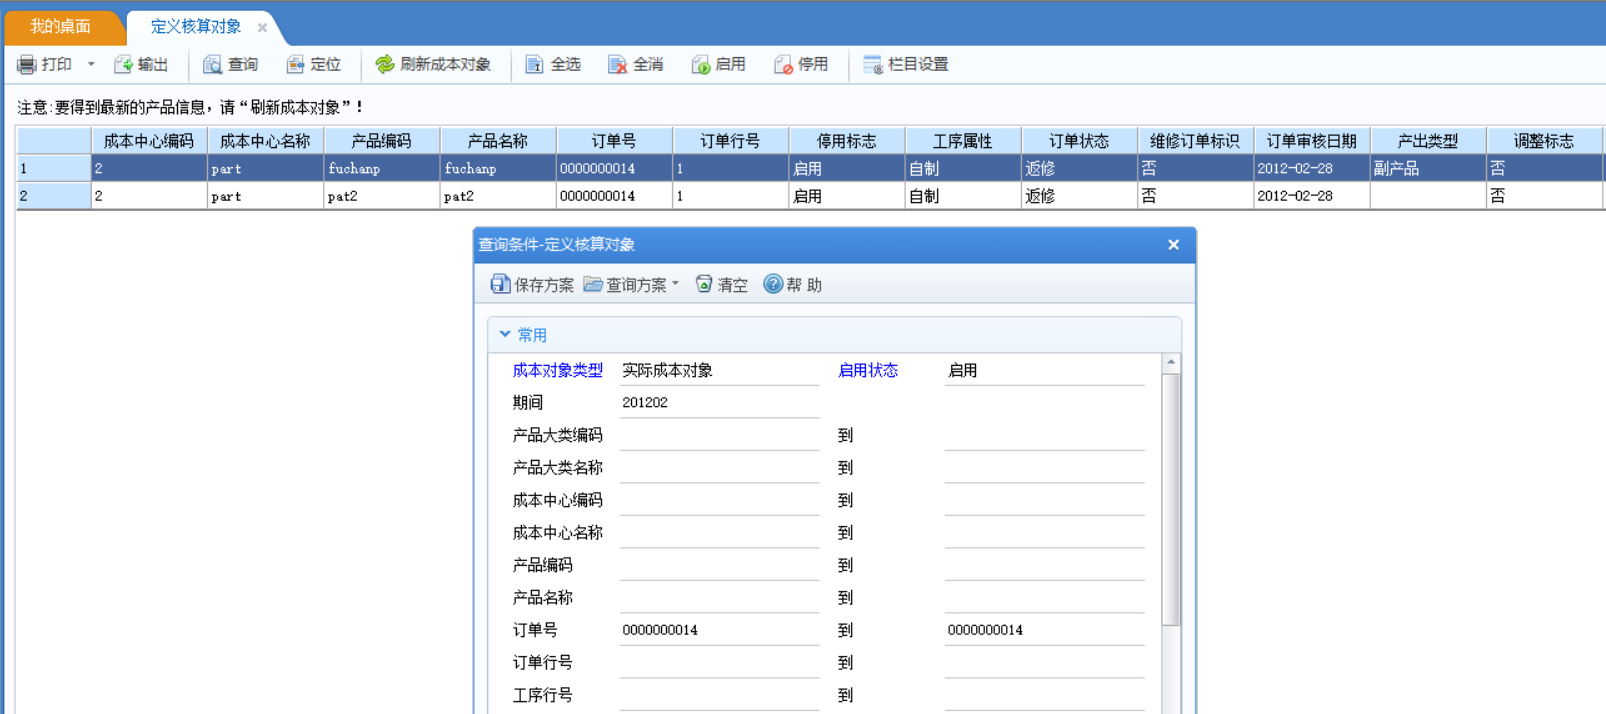
Task: Open 帮助 help in the query dialog
Action: click(793, 285)
